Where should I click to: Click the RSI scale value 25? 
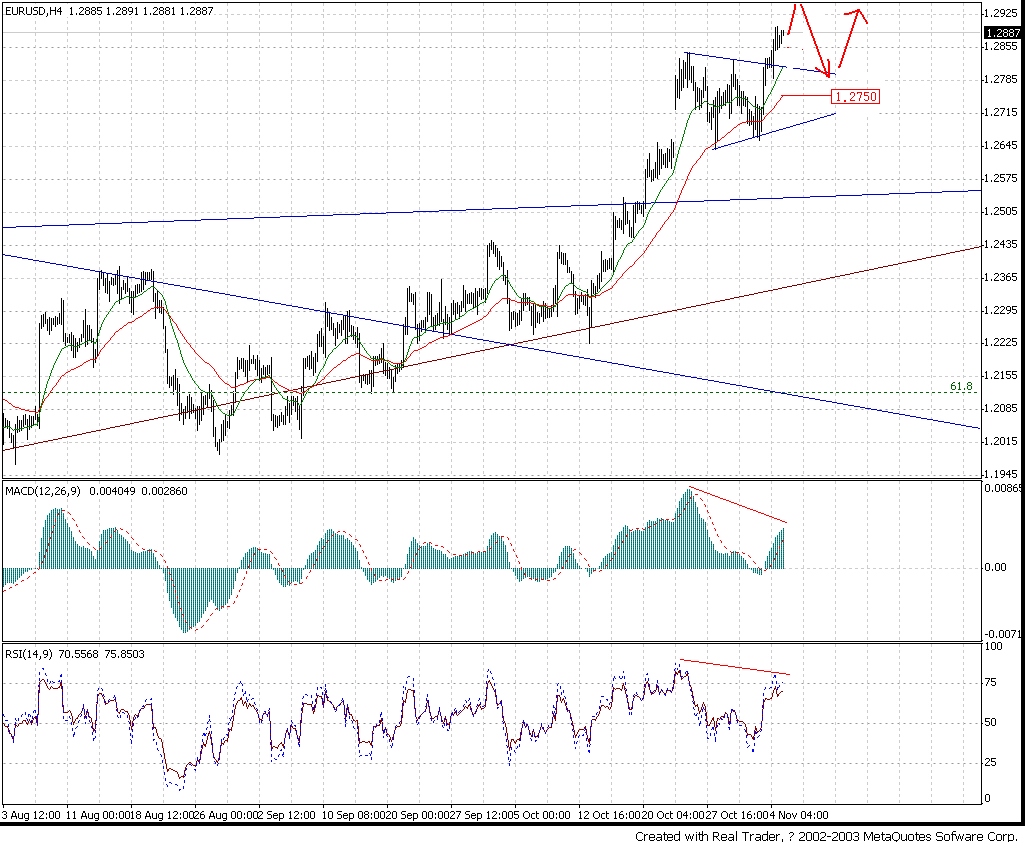coord(991,762)
